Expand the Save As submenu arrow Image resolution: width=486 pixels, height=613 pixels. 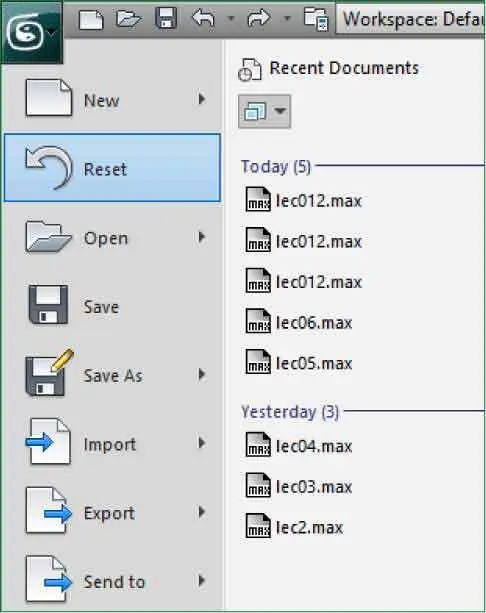202,375
